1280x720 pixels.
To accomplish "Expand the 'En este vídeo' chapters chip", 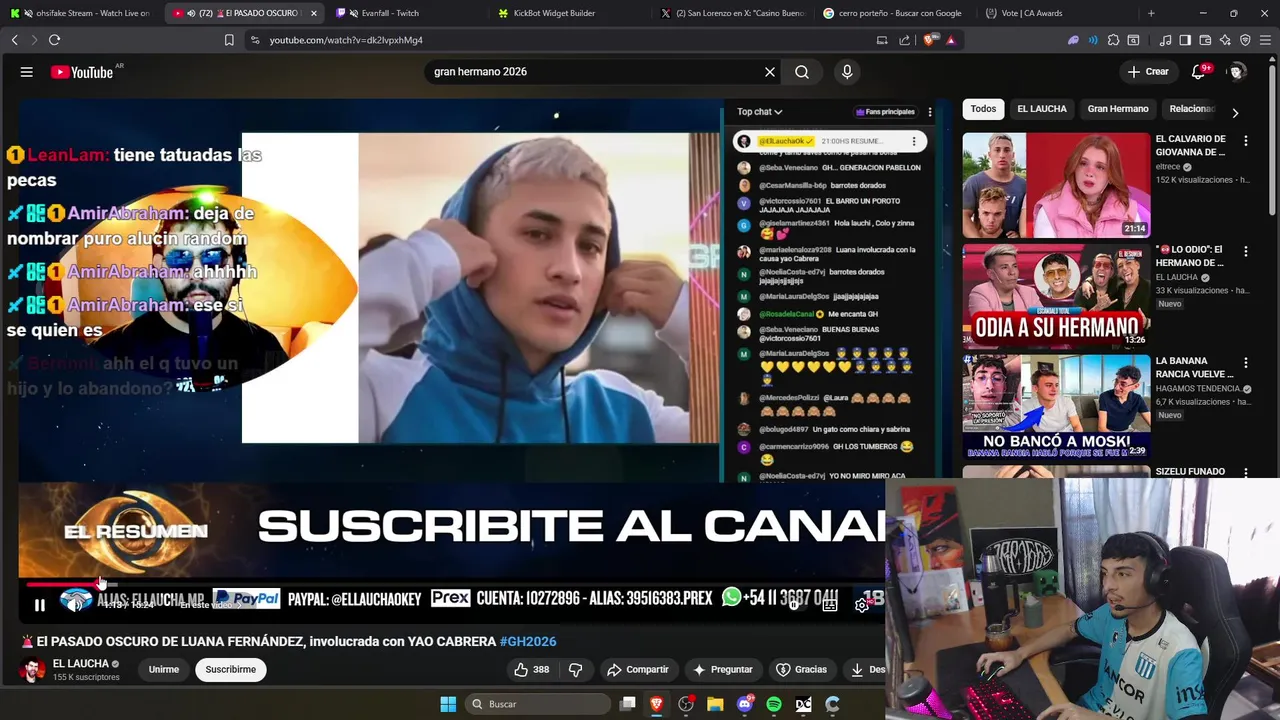I will pos(210,605).
